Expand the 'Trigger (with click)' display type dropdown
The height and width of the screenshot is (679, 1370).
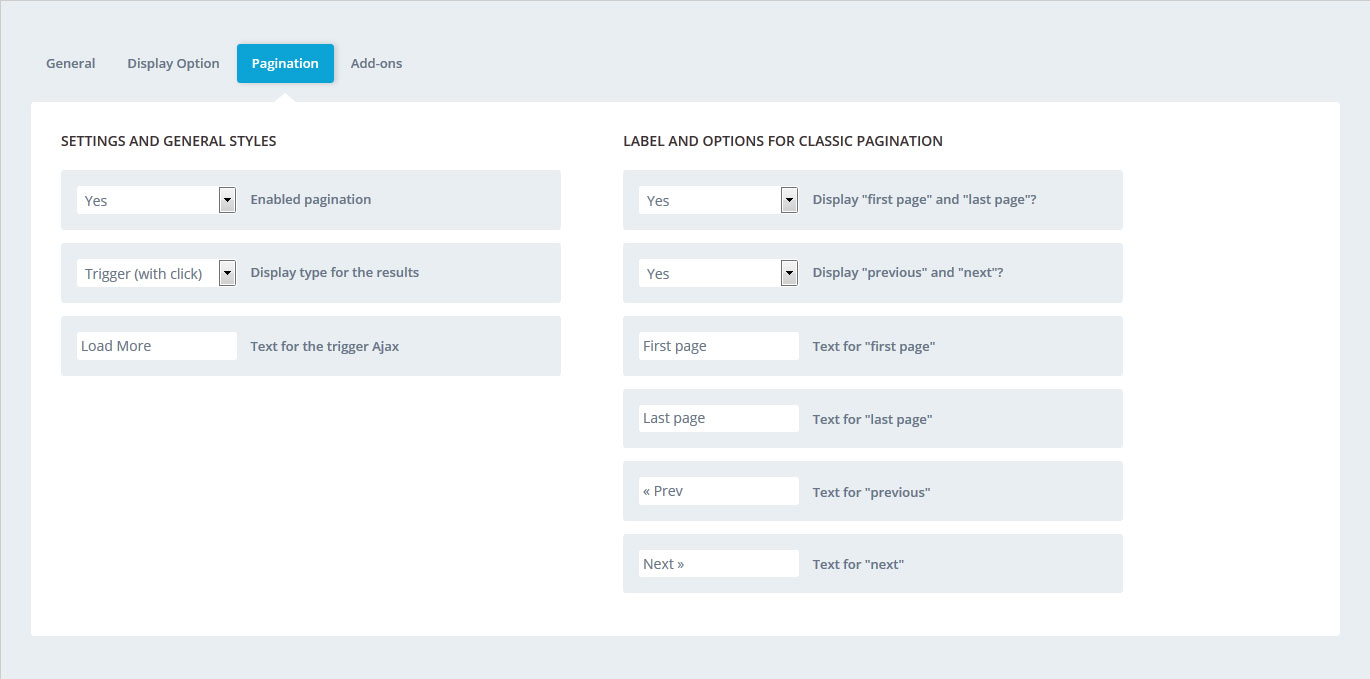(157, 273)
